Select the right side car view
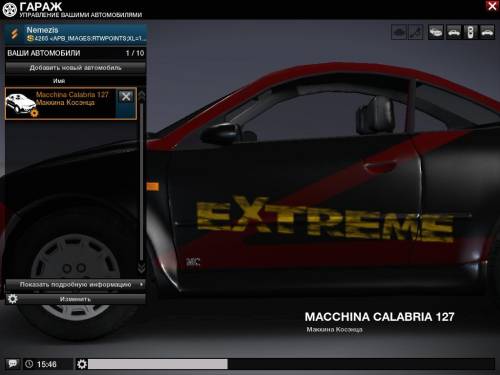500x375 pixels. coord(487,32)
